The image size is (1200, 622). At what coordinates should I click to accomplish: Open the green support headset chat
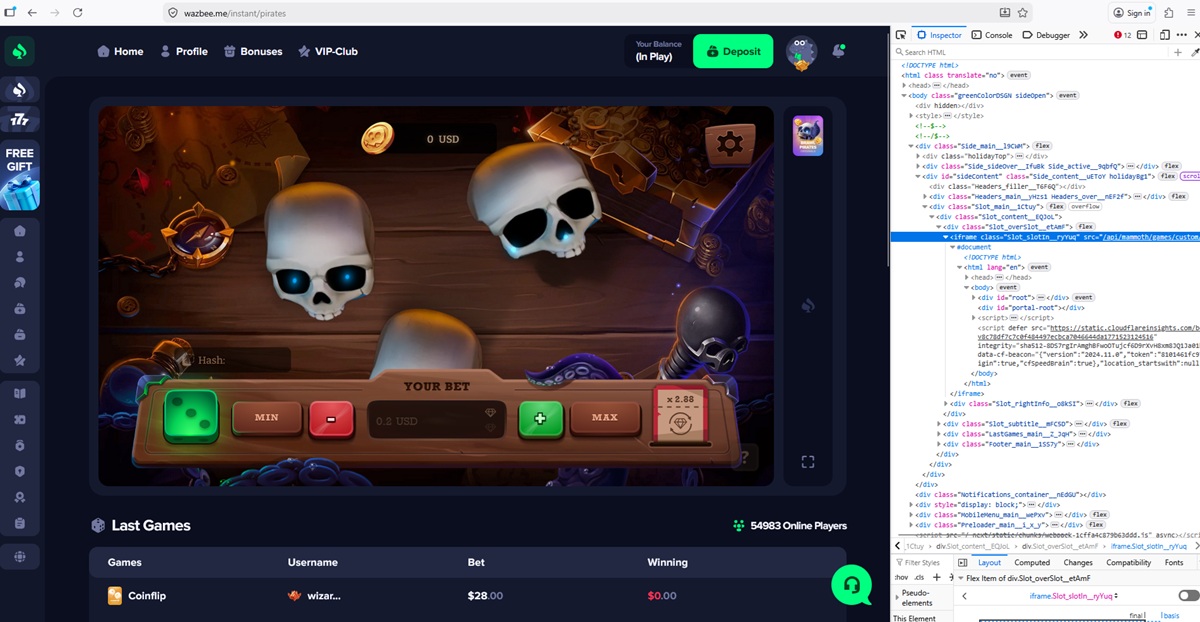850,585
